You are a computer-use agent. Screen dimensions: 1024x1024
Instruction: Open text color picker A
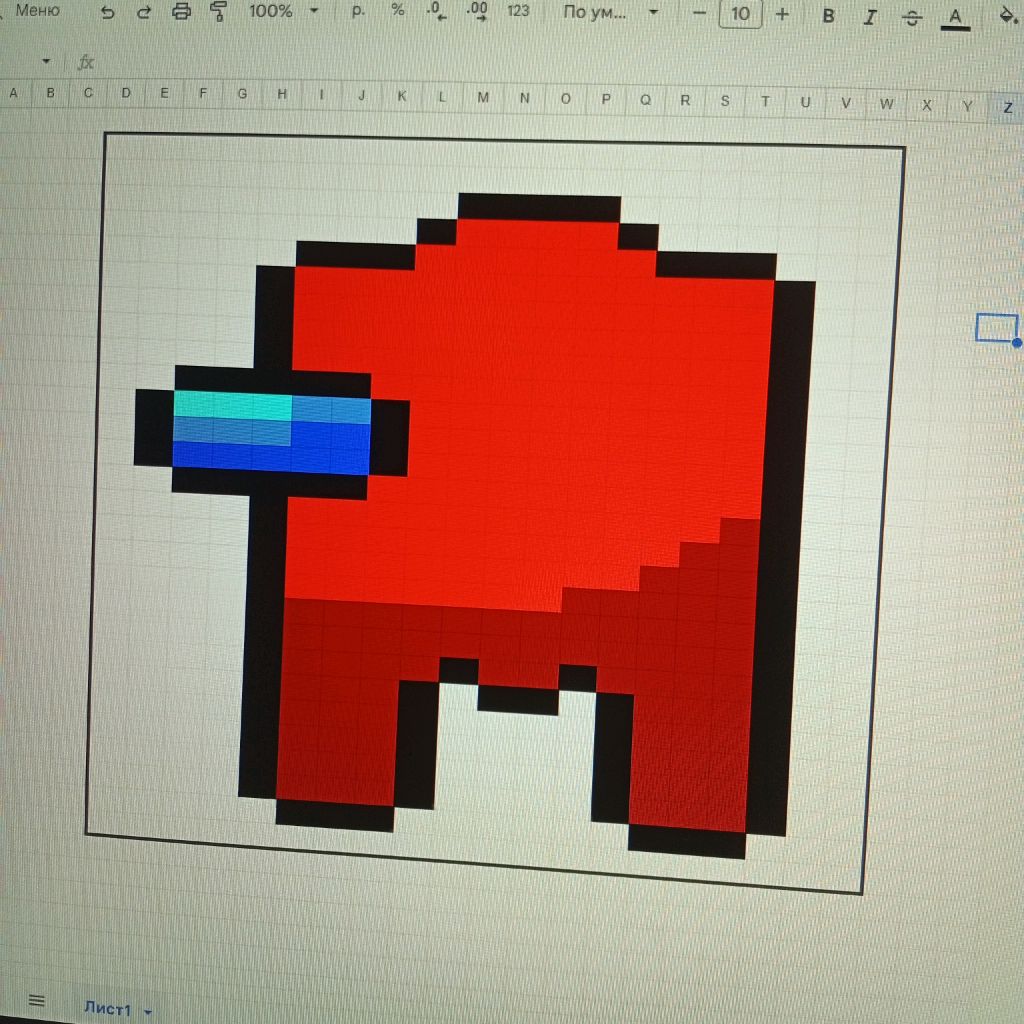click(955, 18)
